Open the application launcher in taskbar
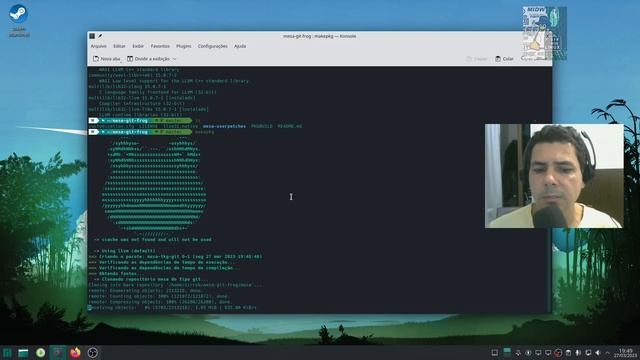The width and height of the screenshot is (640, 360). point(7,352)
